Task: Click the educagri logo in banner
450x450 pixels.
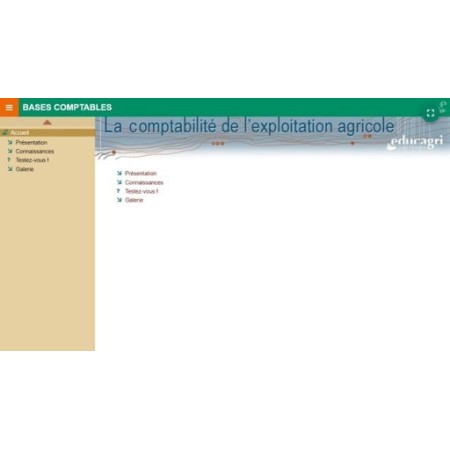Action: [x=415, y=142]
